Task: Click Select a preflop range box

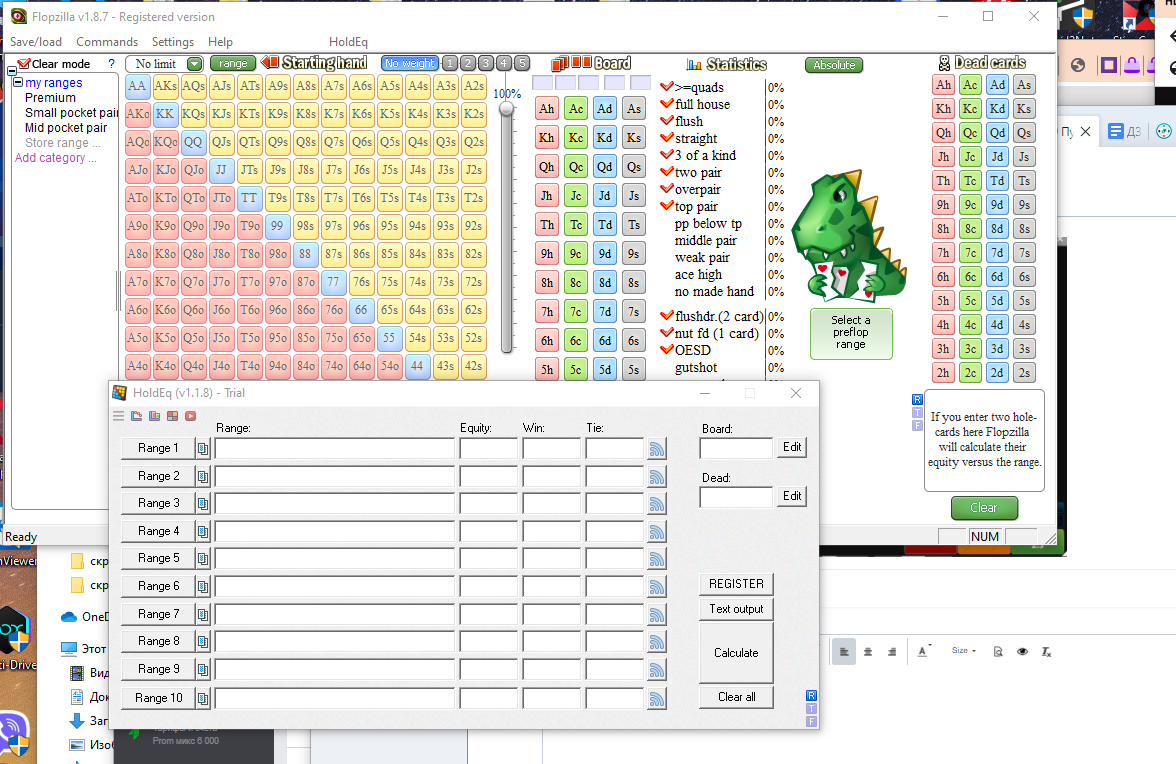Action: pos(851,333)
